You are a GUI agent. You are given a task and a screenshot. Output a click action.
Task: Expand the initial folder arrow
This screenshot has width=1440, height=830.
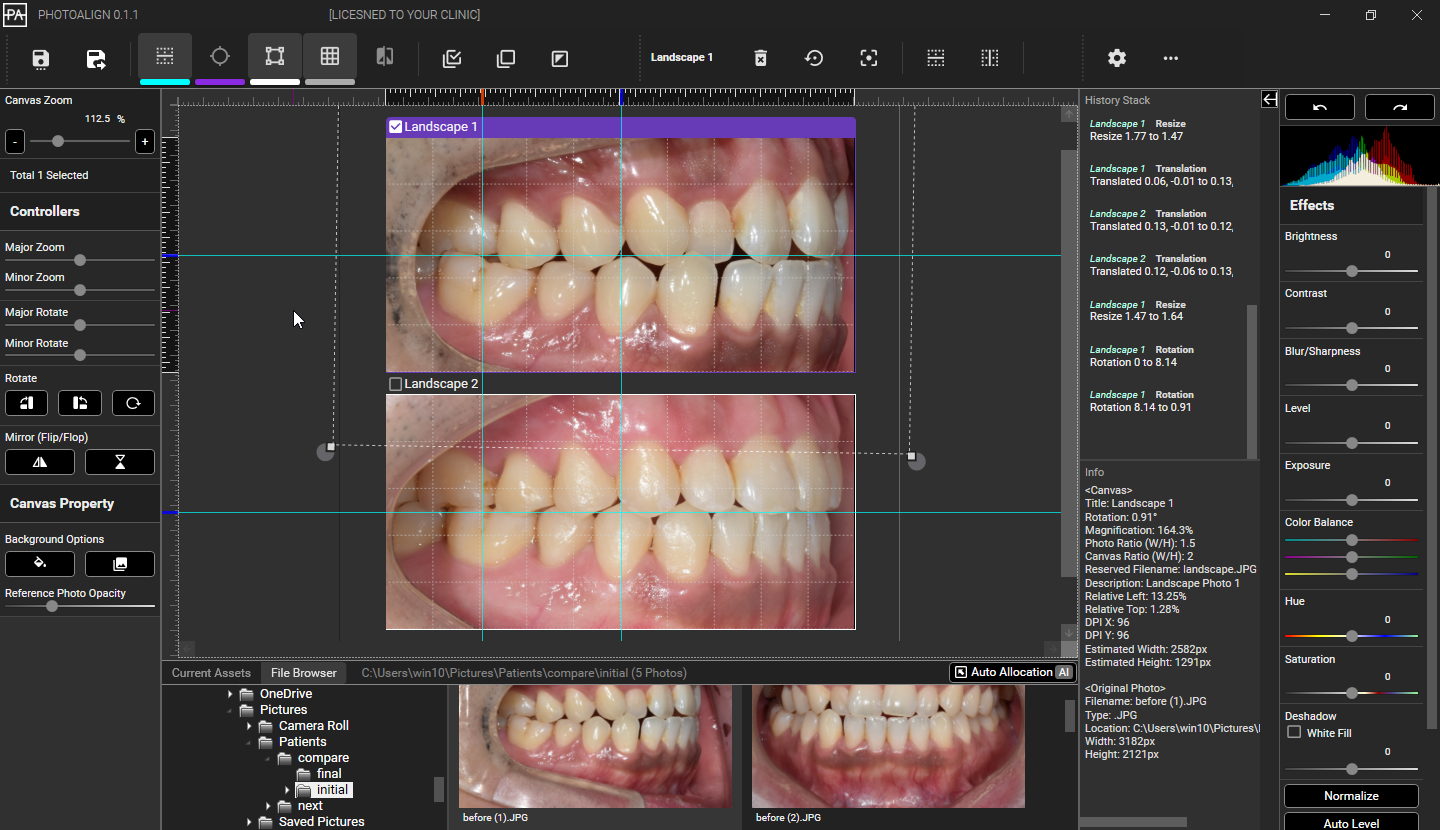coord(287,790)
